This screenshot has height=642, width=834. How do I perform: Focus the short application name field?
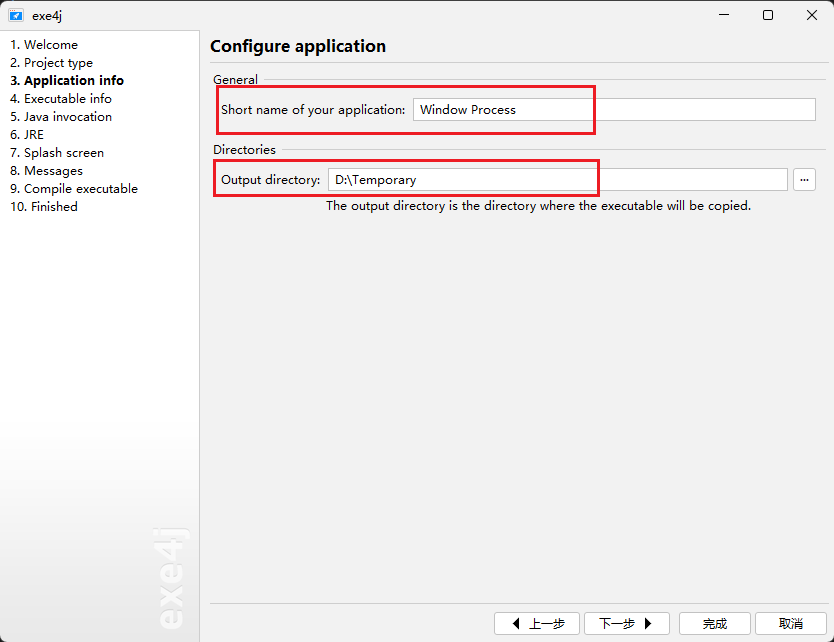point(614,110)
